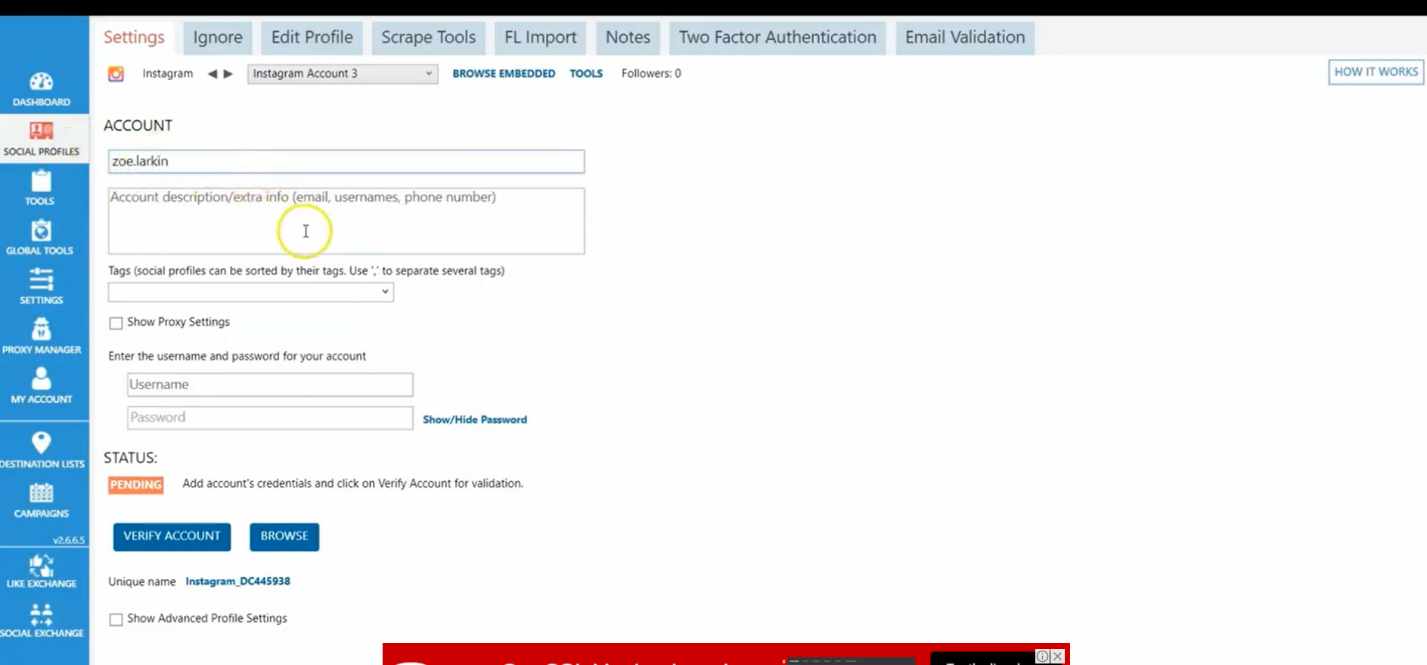Screen dimensions: 1427x665
Task: Focus the Password input field
Action: [x=270, y=418]
